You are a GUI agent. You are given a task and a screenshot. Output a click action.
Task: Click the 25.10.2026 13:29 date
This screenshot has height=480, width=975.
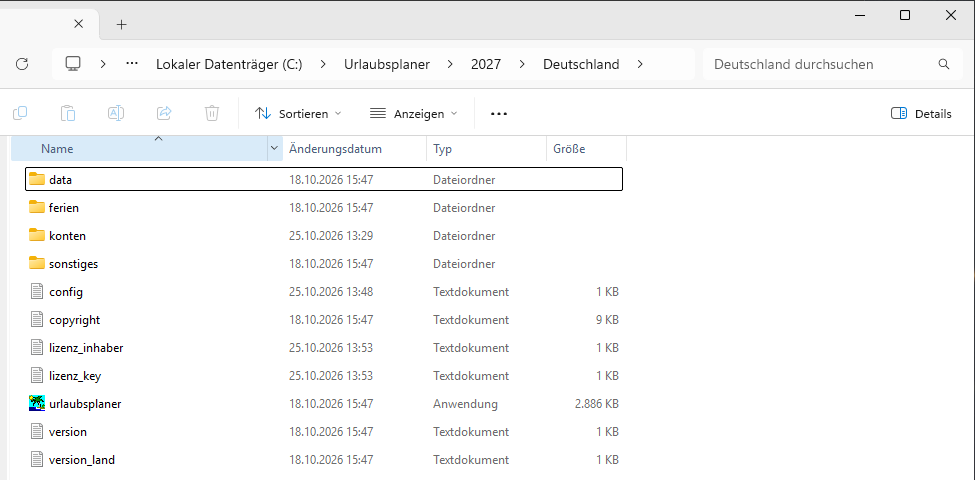331,236
